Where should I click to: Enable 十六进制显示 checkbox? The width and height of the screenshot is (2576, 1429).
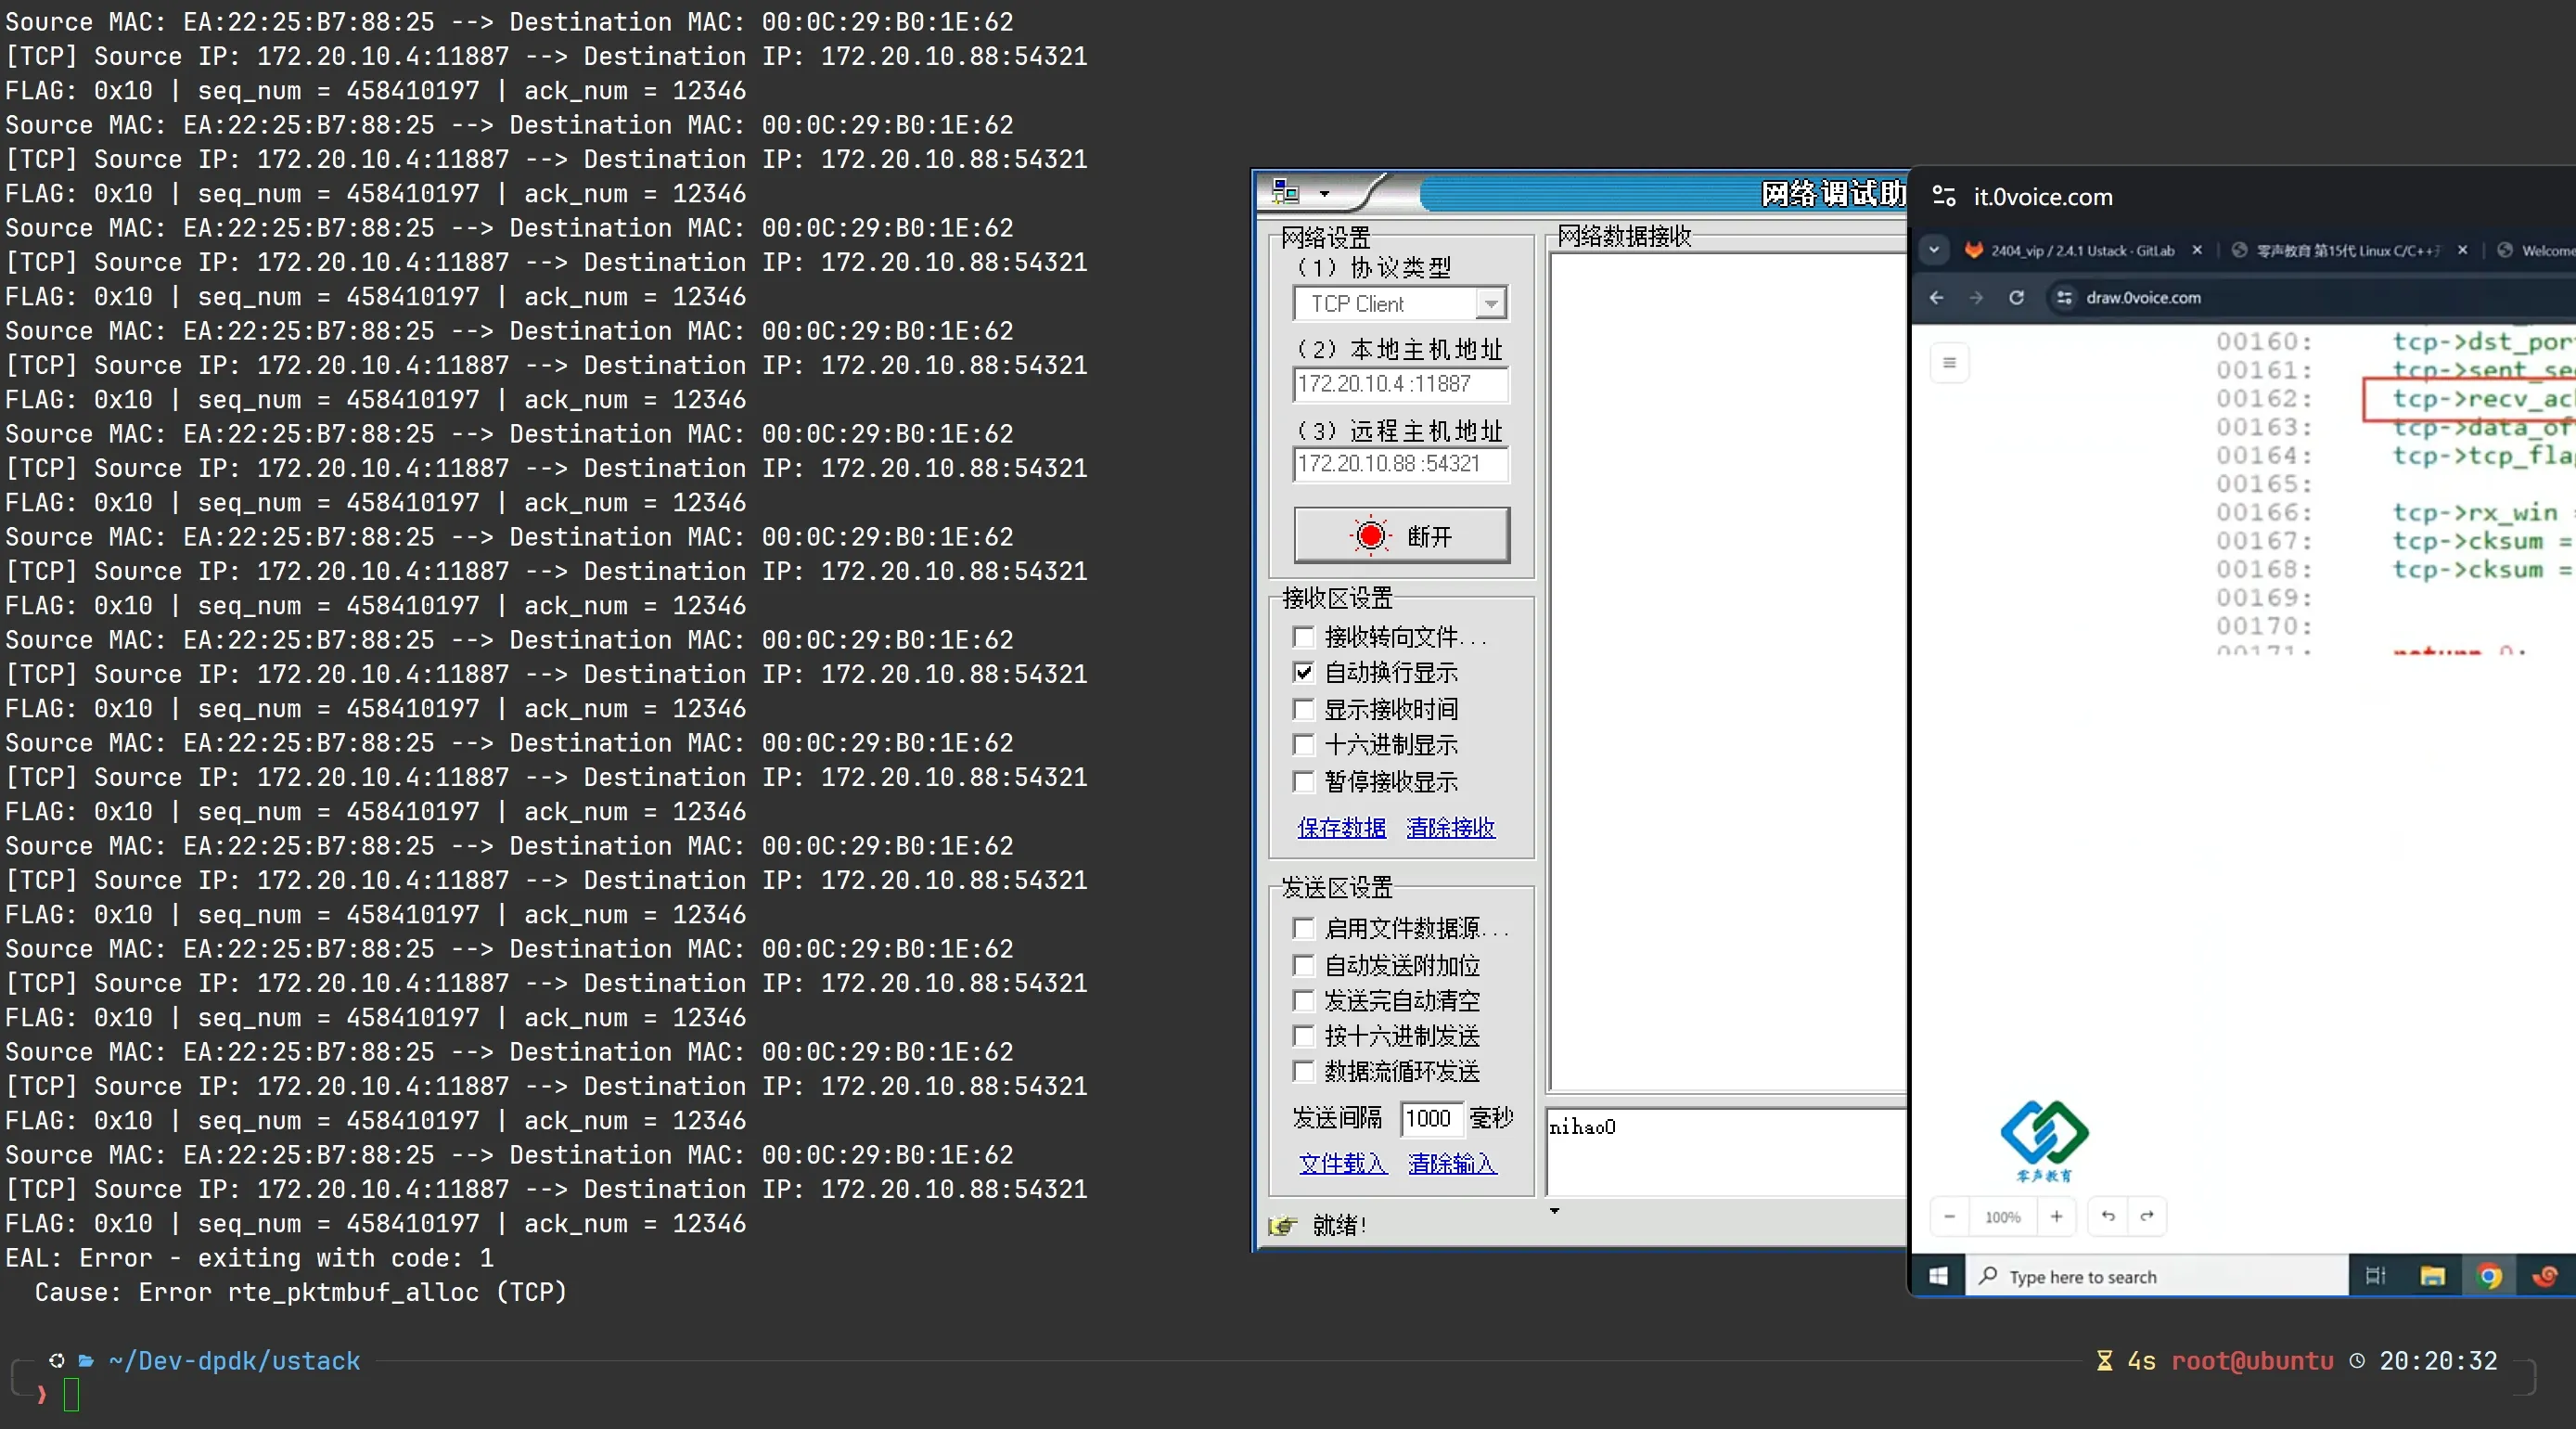click(1303, 745)
